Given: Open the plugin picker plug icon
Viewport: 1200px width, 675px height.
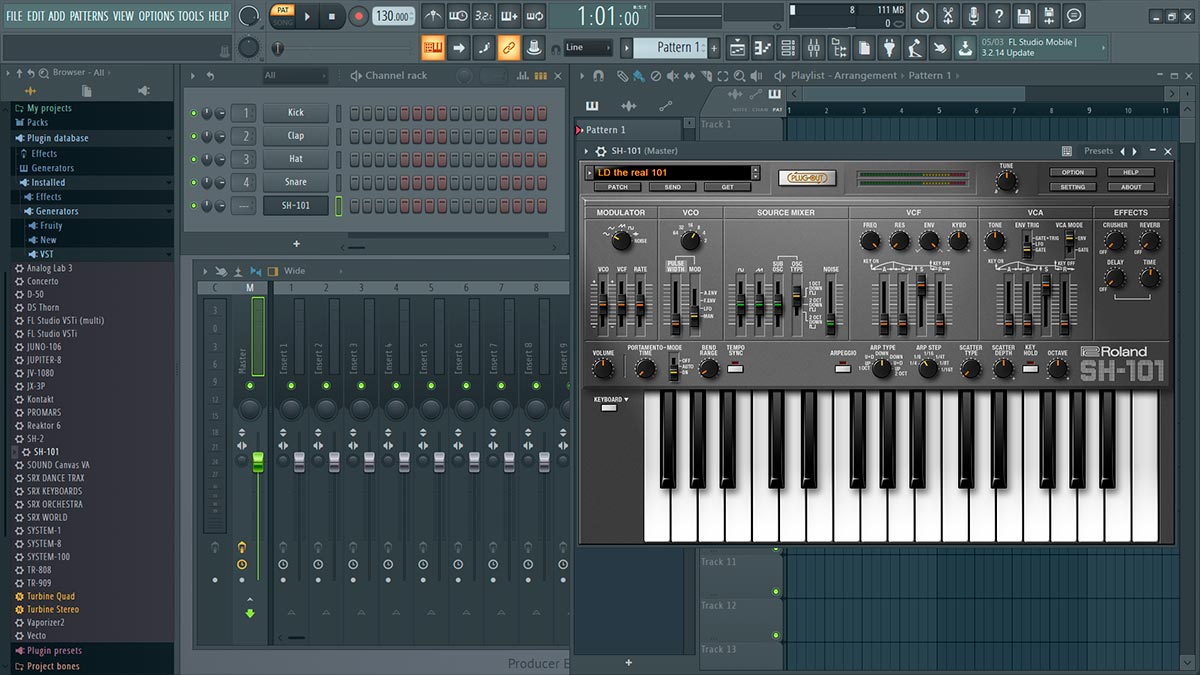Looking at the screenshot, I should point(889,47).
